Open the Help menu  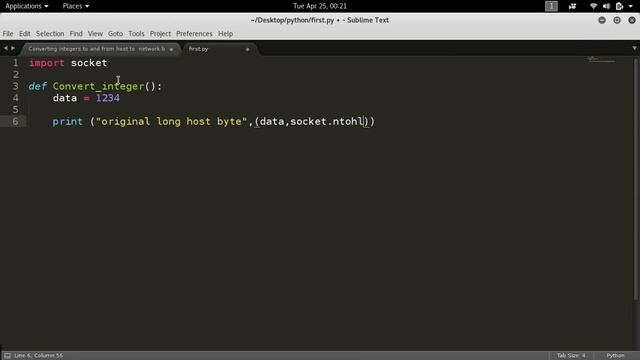point(225,33)
